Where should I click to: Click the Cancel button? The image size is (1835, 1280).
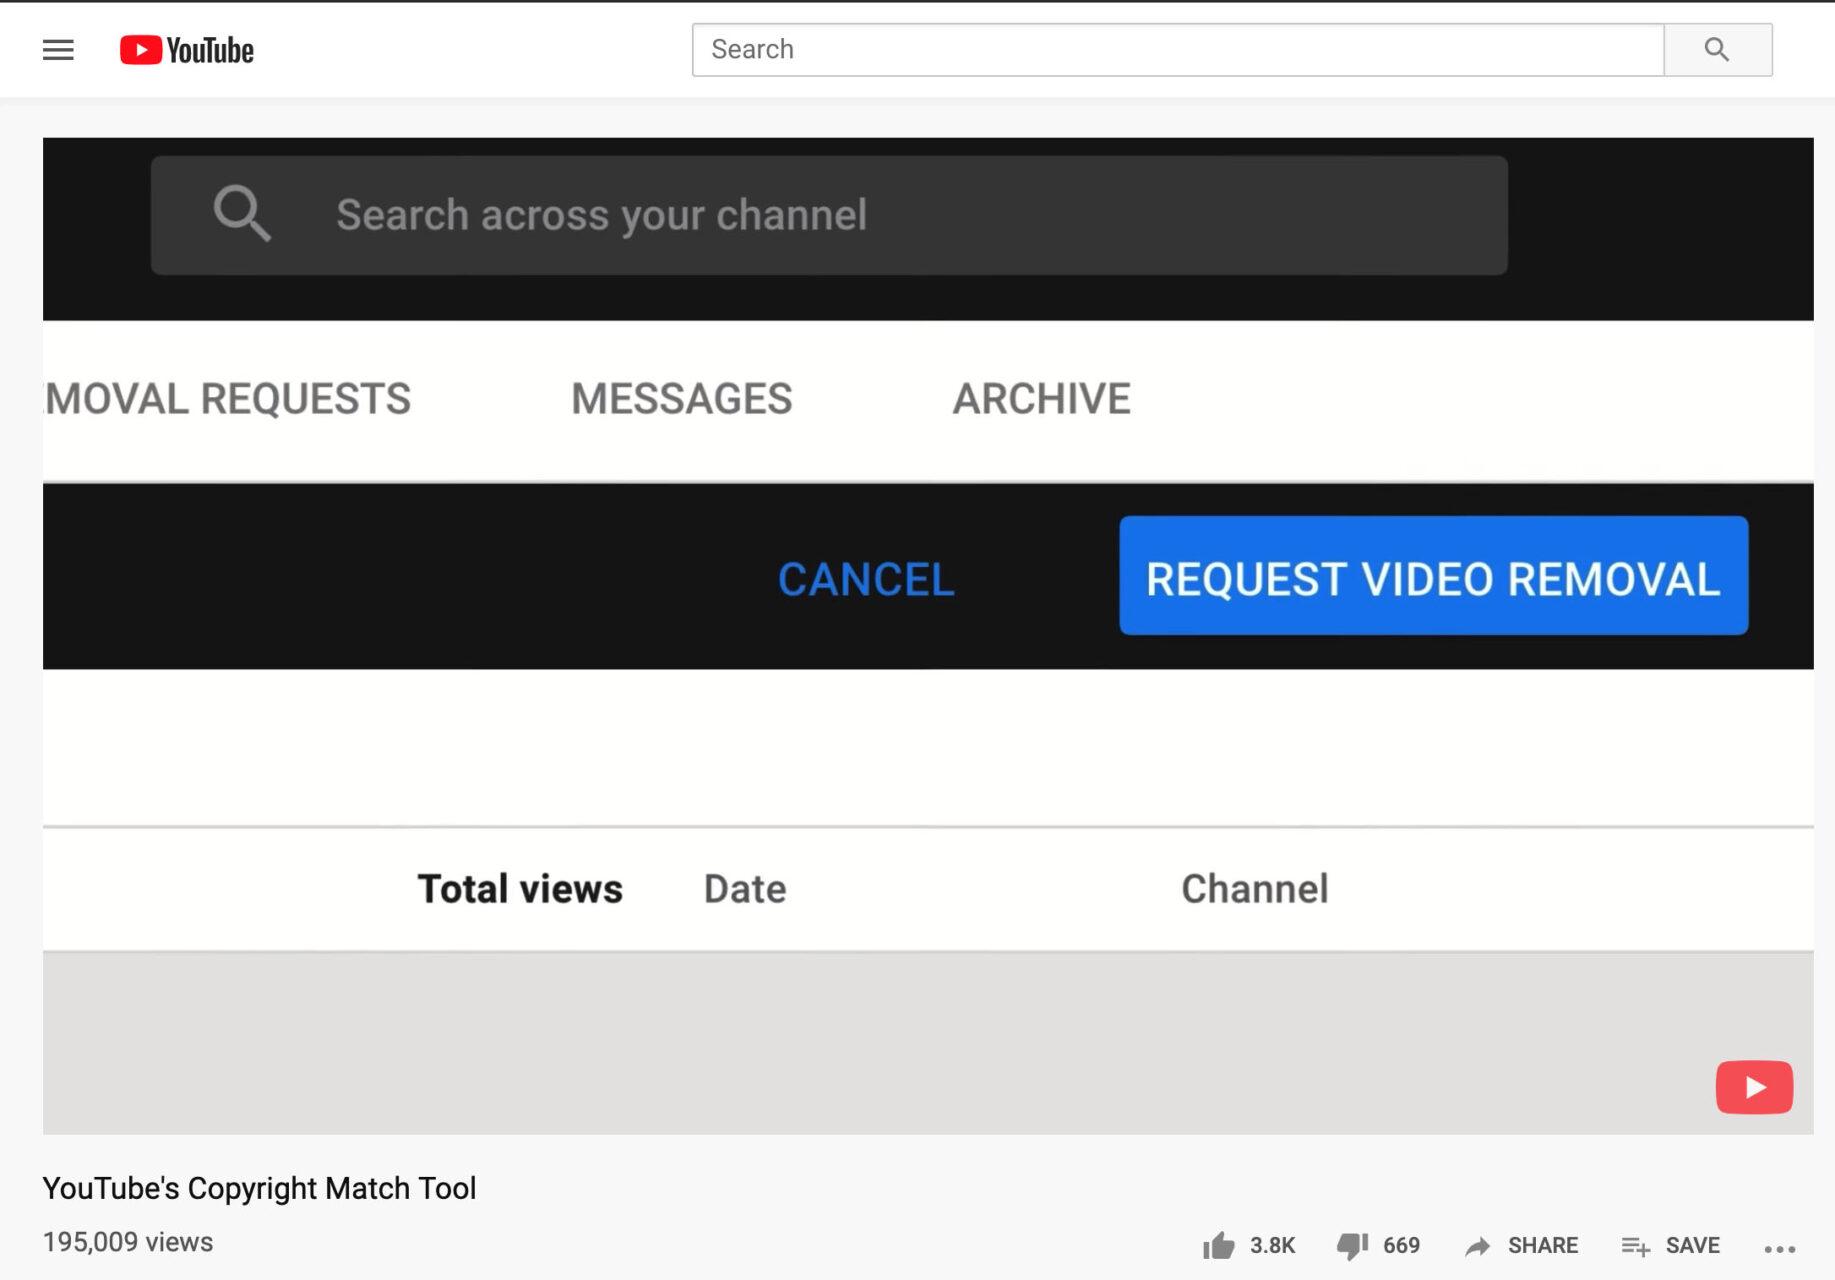point(866,579)
